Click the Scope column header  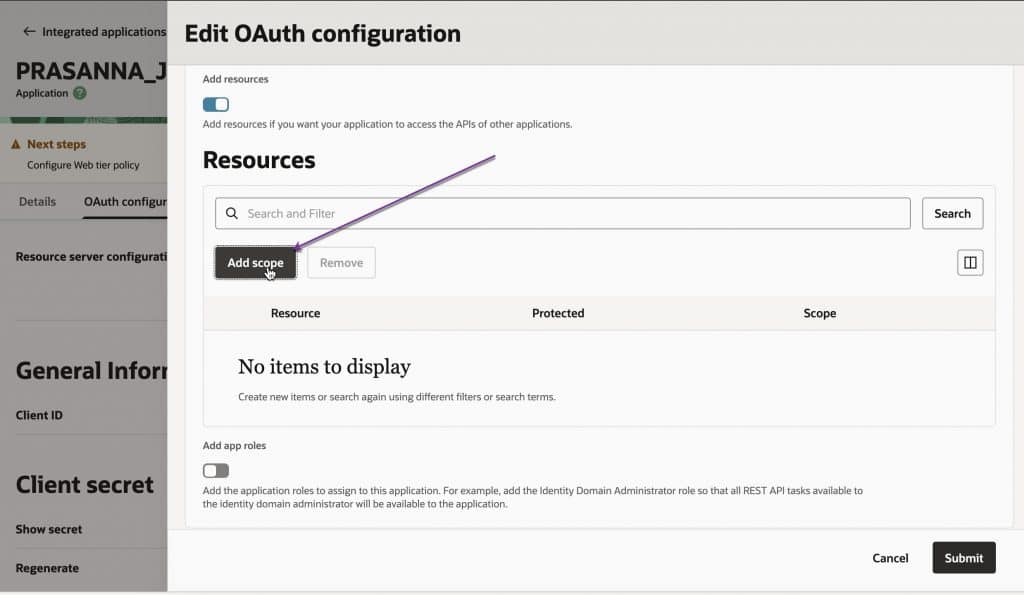[819, 313]
